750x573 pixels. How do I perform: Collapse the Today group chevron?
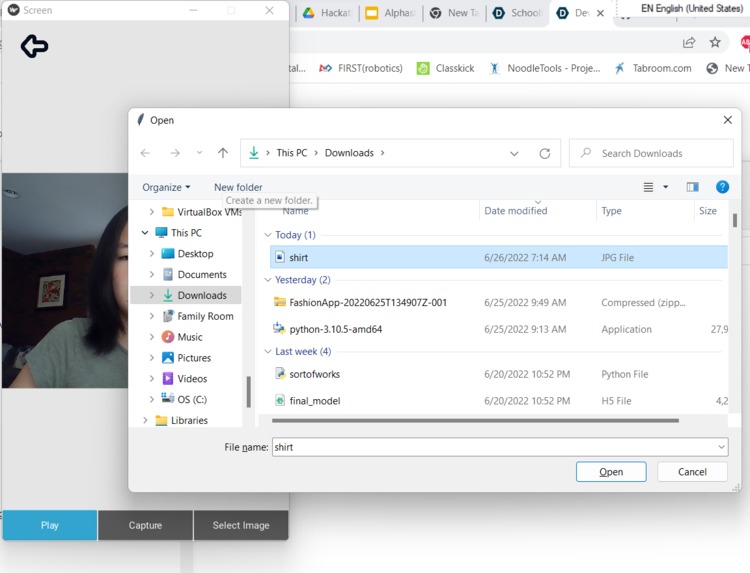click(268, 235)
